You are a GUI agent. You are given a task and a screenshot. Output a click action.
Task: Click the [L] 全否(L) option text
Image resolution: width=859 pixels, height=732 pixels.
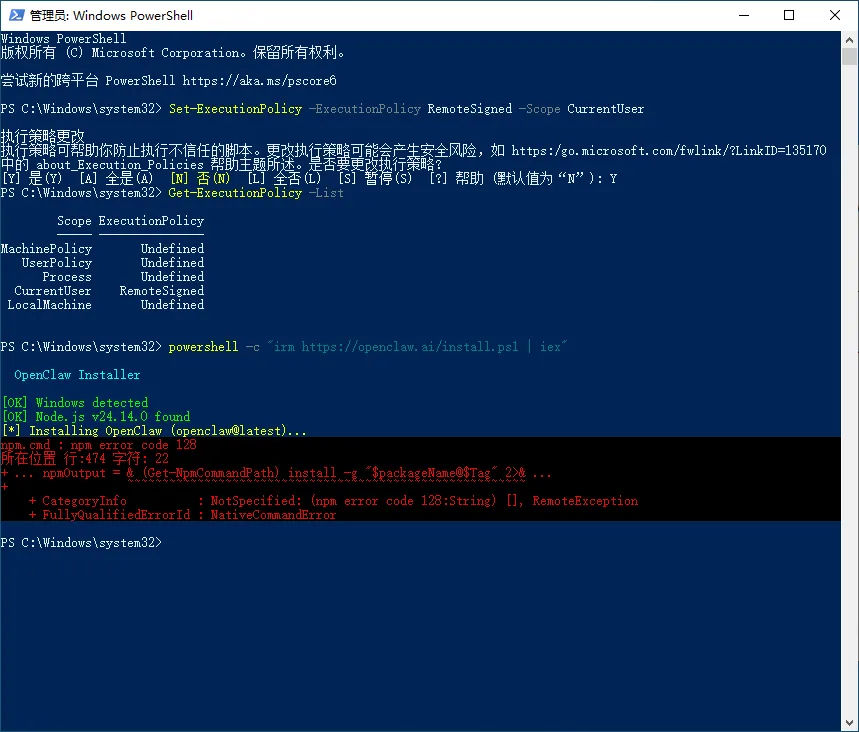284,179
